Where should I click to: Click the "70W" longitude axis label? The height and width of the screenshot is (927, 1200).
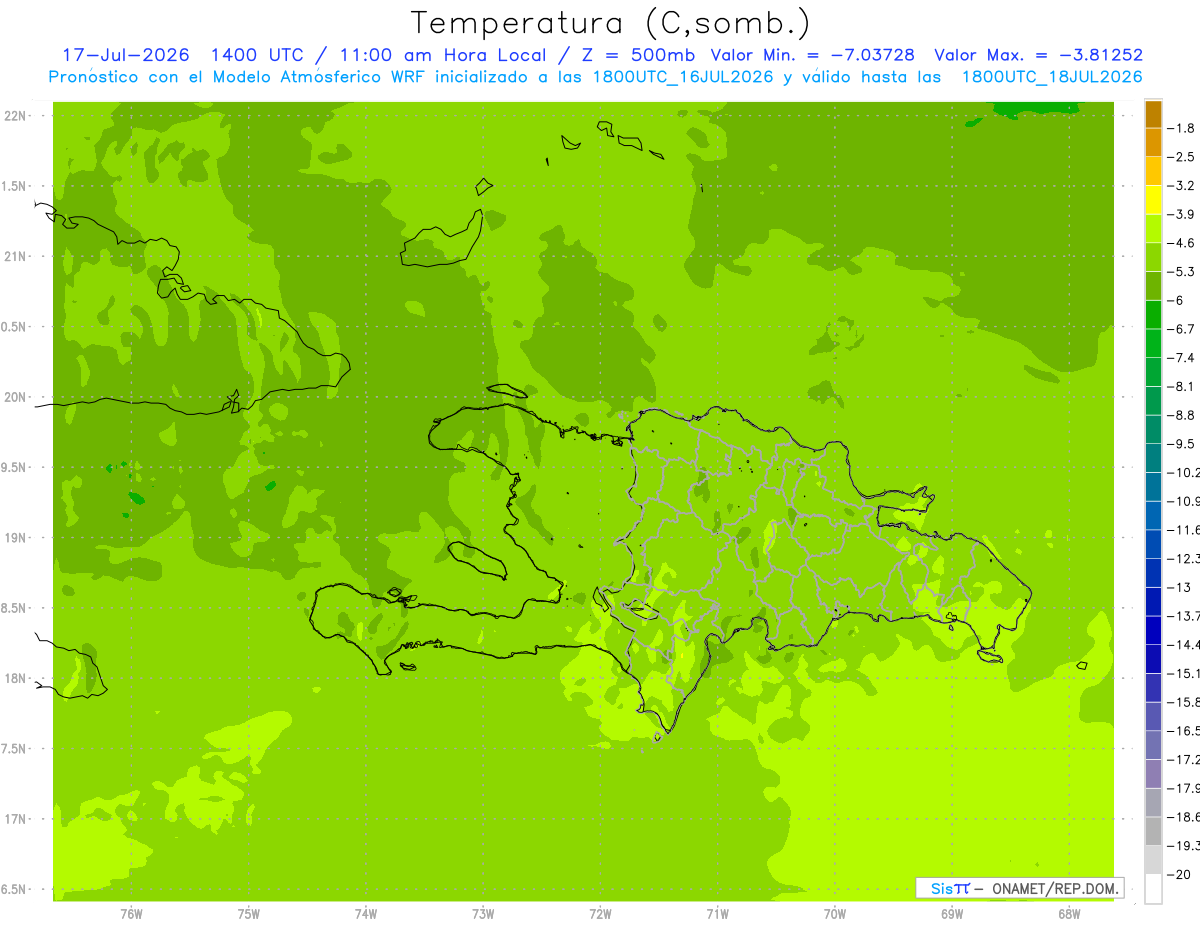coord(835,914)
